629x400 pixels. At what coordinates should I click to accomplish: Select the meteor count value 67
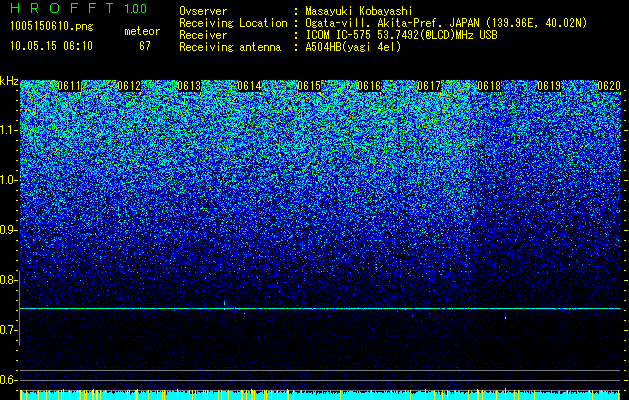click(x=145, y=46)
